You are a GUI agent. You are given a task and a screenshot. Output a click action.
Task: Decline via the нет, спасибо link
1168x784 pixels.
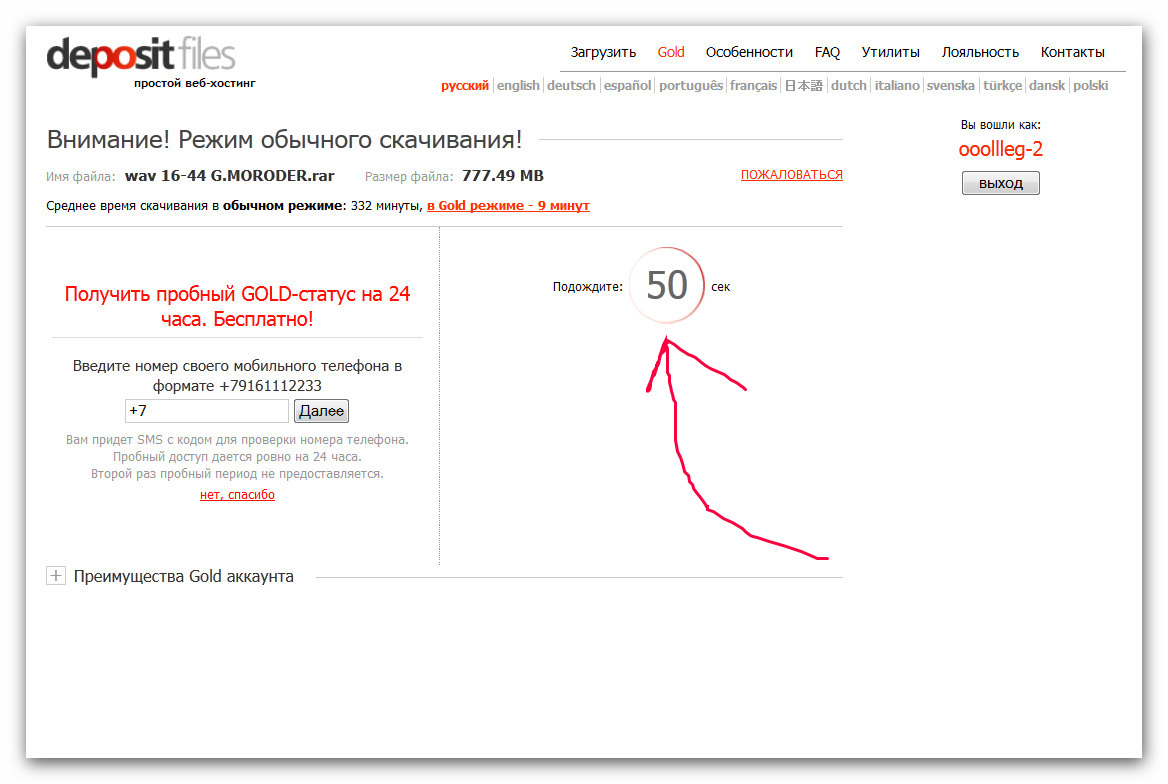237,495
